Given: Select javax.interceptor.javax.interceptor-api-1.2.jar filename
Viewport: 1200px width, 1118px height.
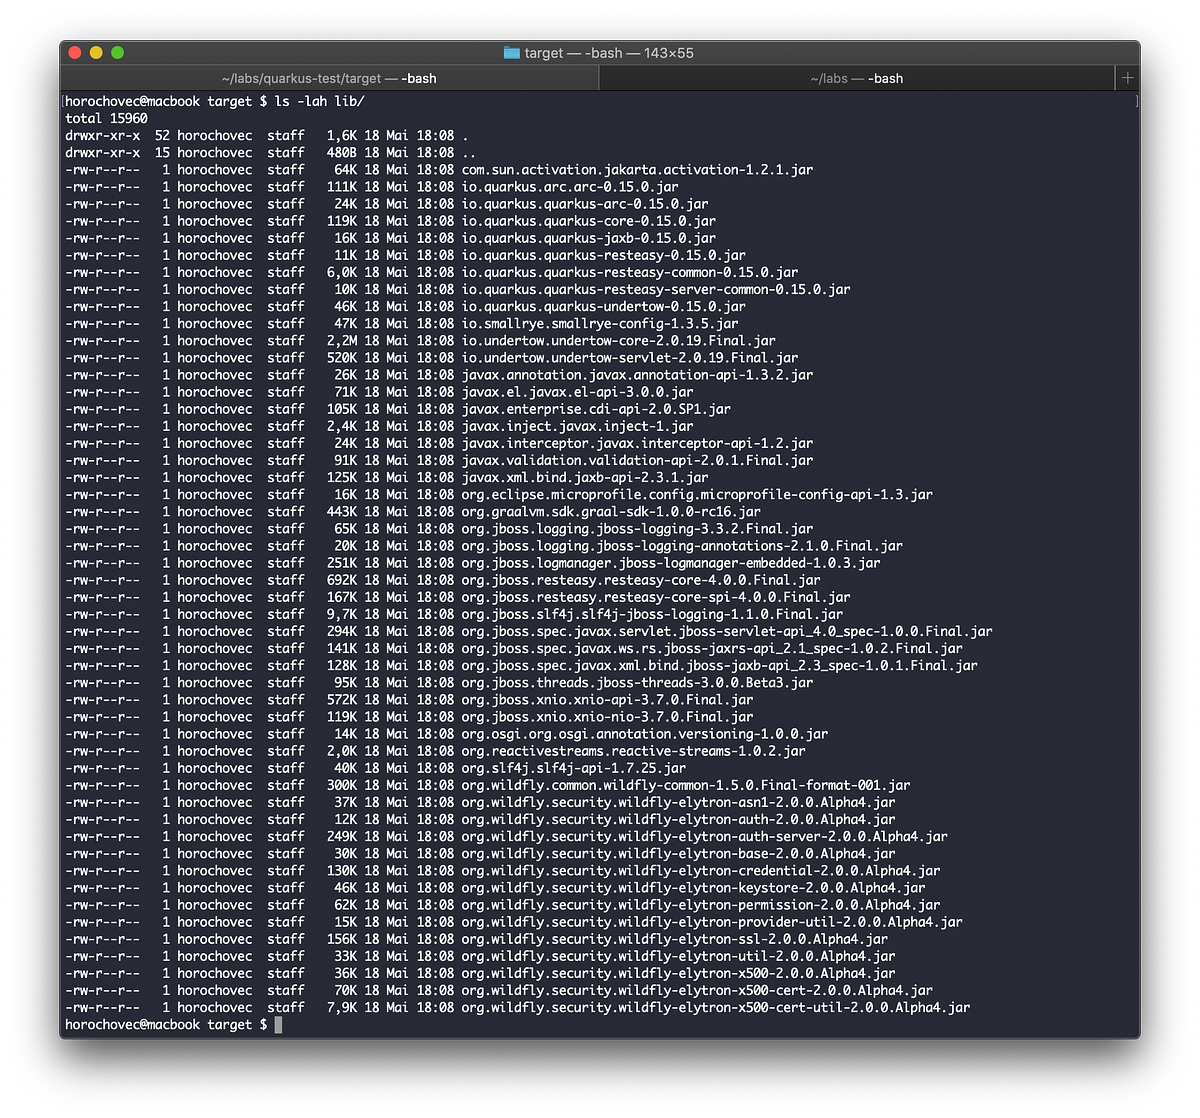Looking at the screenshot, I should click(637, 443).
